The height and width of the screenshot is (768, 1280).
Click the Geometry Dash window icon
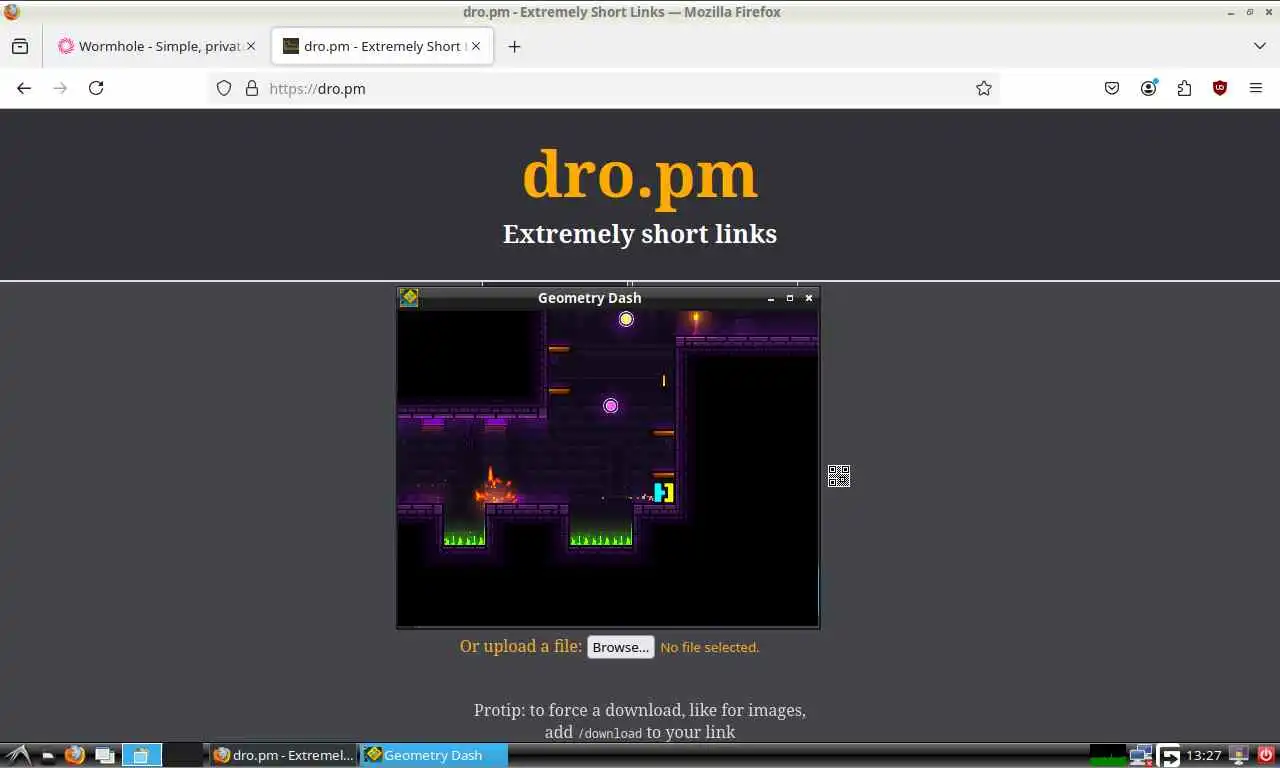pyautogui.click(x=409, y=297)
